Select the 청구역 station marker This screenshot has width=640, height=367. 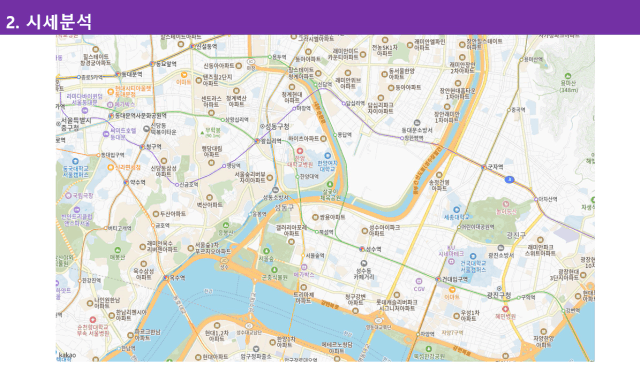pyautogui.click(x=142, y=147)
